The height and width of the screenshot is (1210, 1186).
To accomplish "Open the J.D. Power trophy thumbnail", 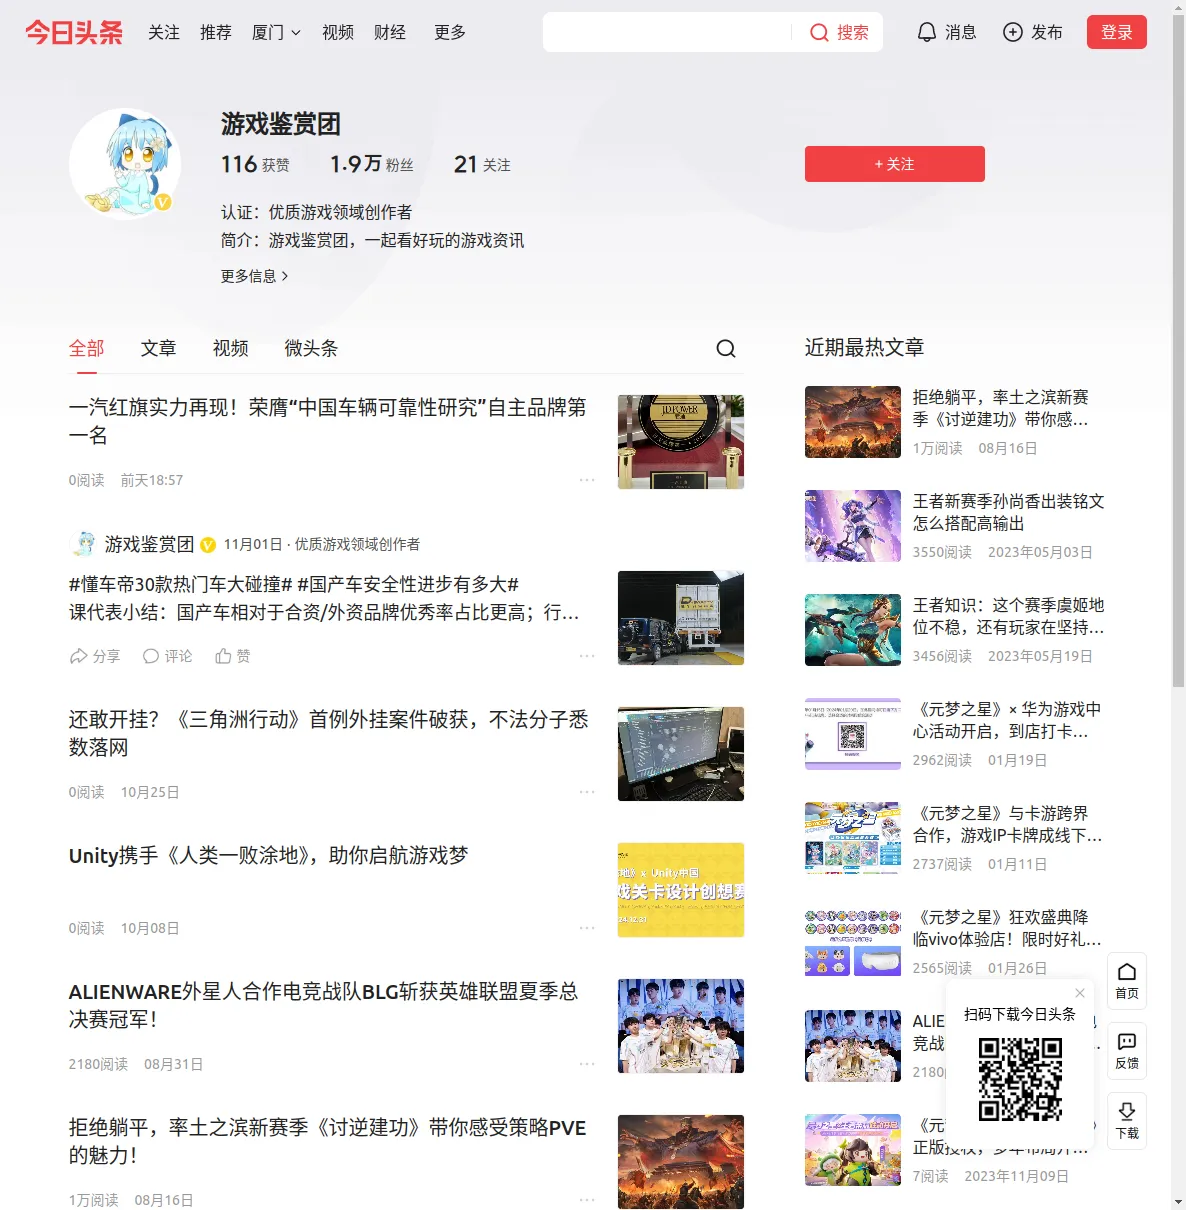I will click(x=681, y=442).
